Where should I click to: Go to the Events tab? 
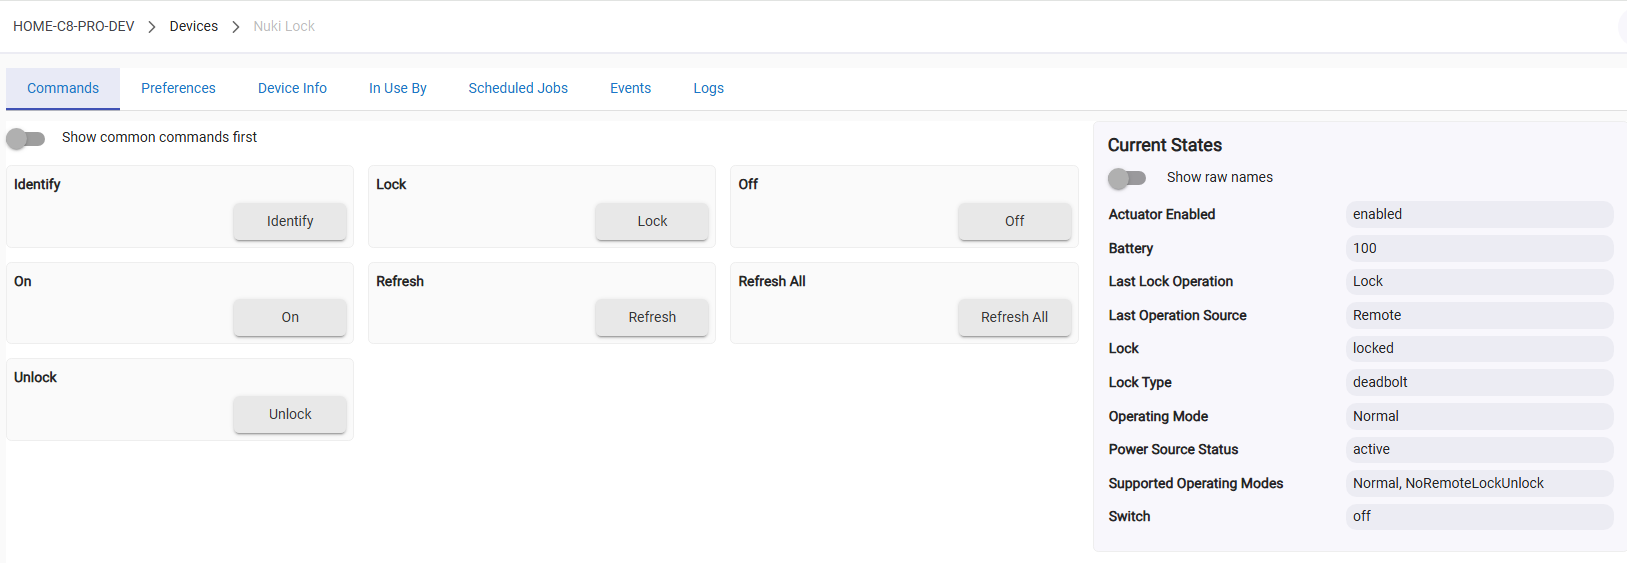pos(630,88)
